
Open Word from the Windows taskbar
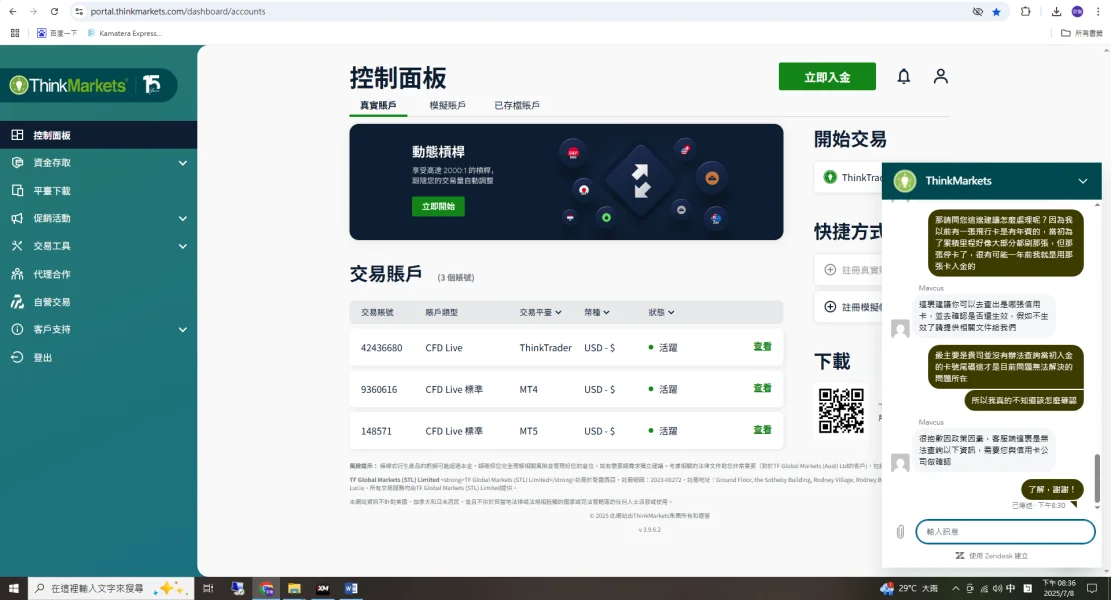(351, 588)
